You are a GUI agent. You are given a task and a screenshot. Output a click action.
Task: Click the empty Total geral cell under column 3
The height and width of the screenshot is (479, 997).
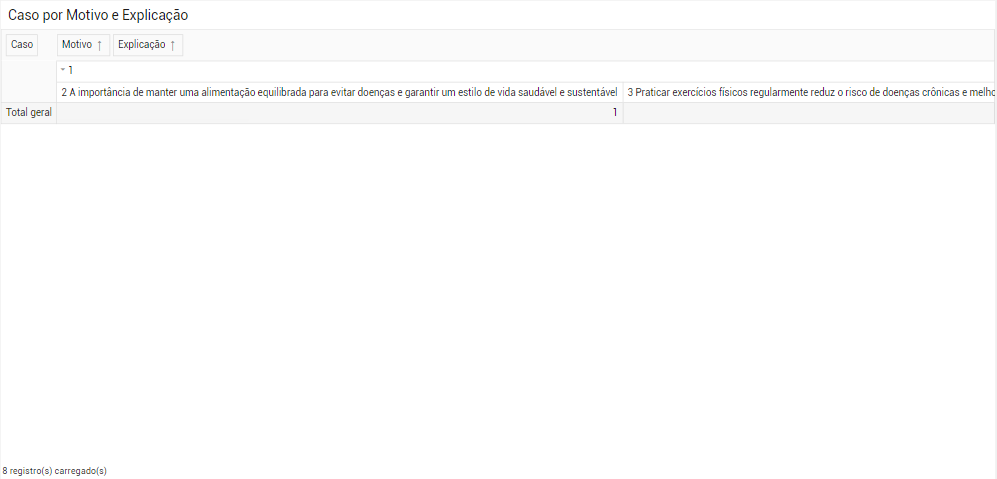tap(809, 113)
